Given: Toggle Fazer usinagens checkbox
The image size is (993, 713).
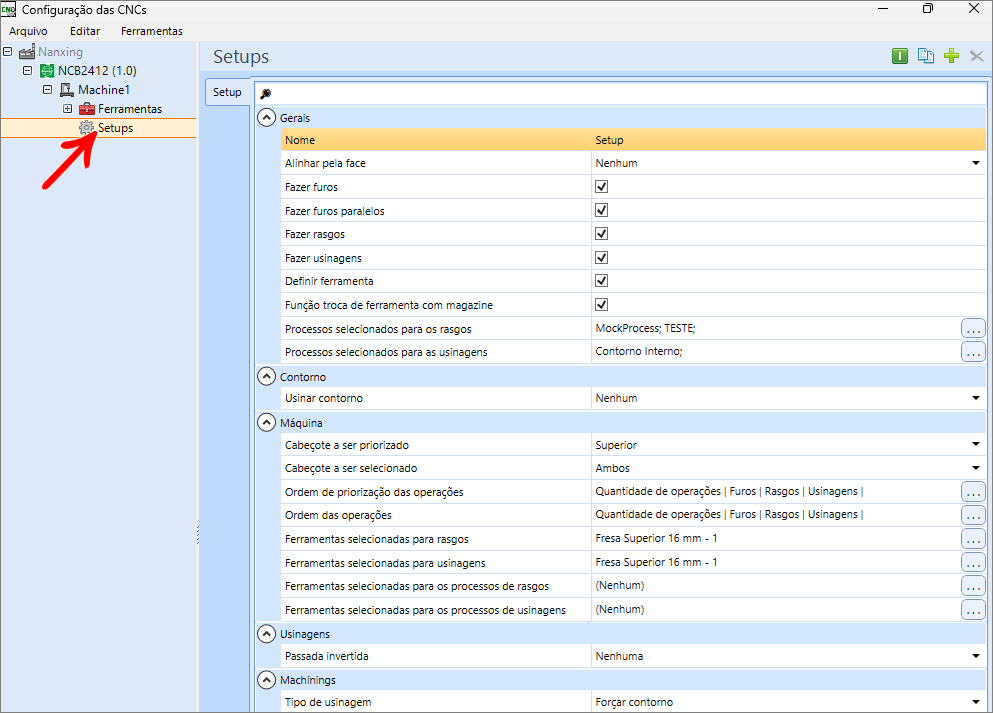Looking at the screenshot, I should coord(602,258).
